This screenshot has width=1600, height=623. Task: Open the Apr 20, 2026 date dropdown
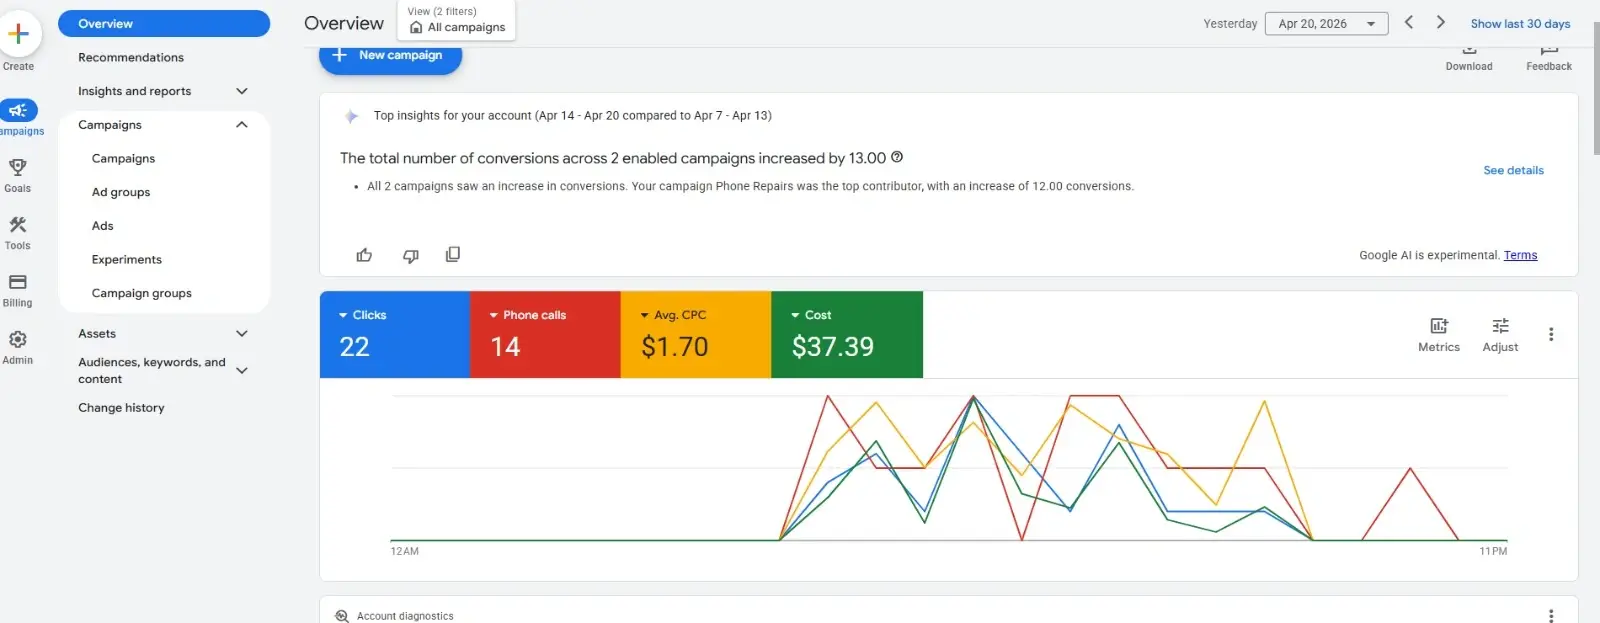pos(1326,23)
